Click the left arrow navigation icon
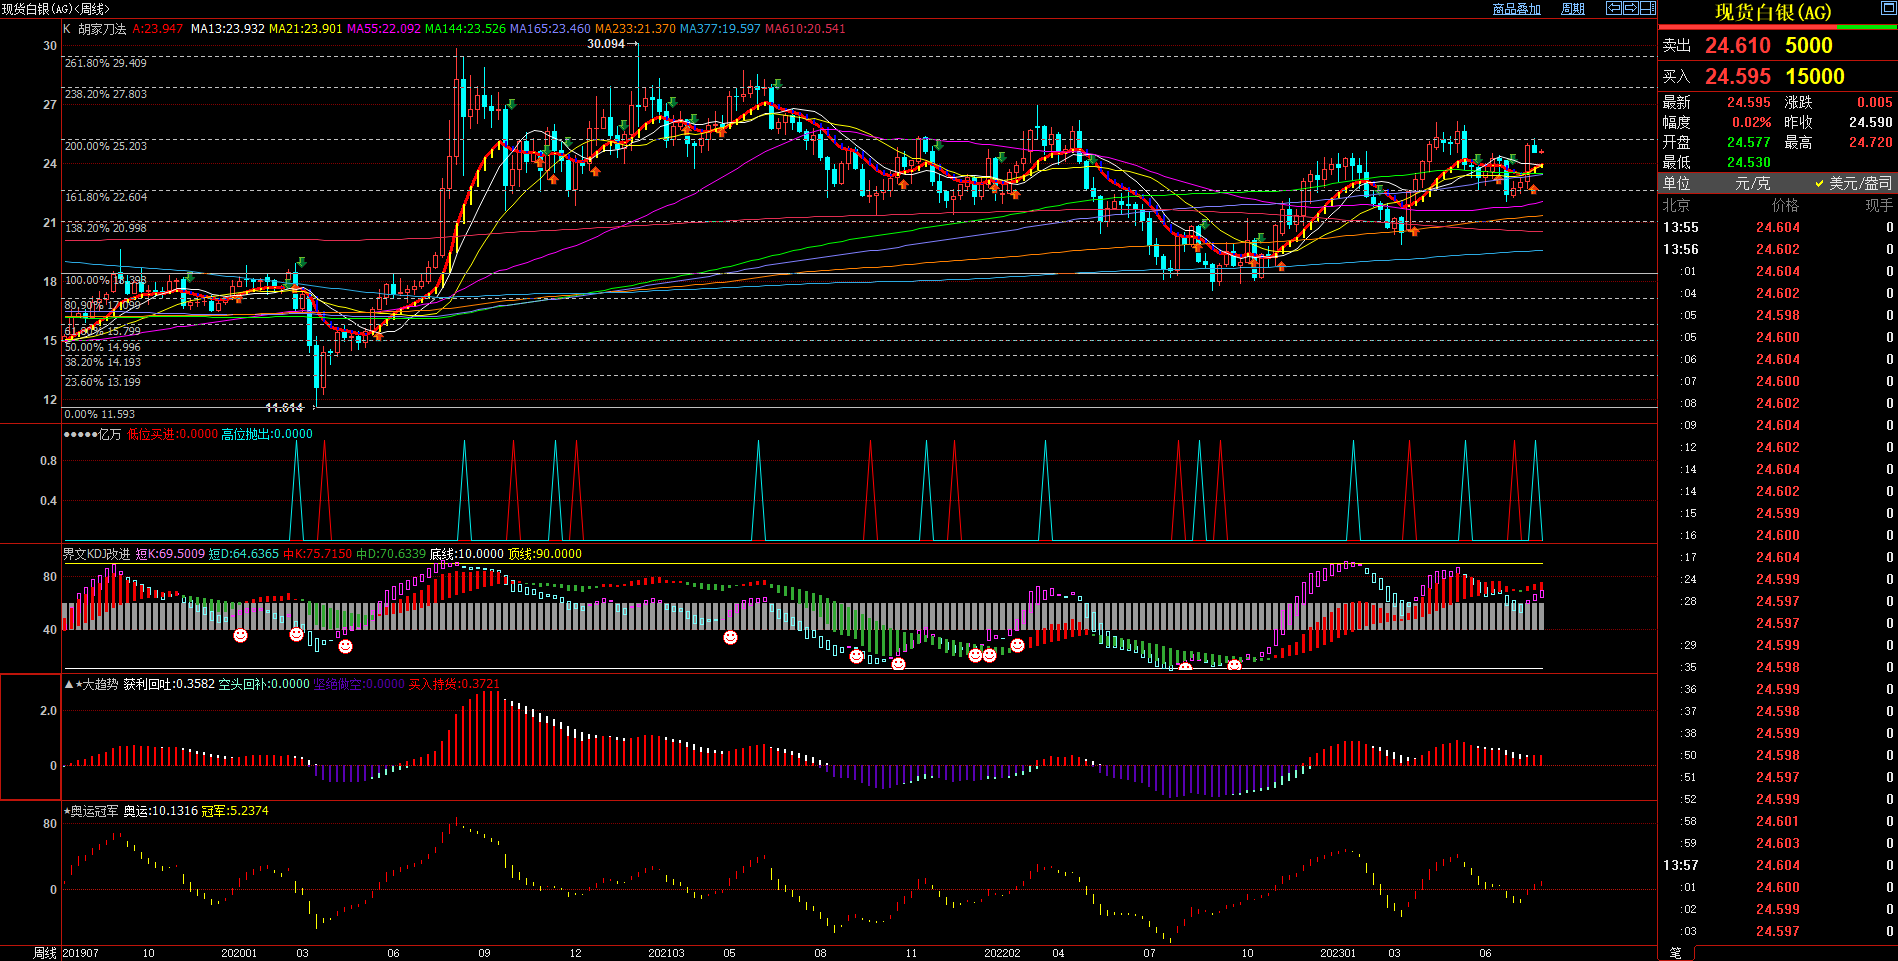The height and width of the screenshot is (961, 1898). 1613,8
